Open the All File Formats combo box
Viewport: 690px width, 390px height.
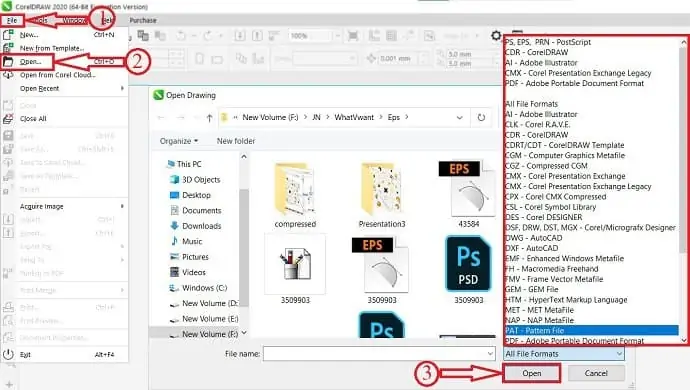pos(564,354)
